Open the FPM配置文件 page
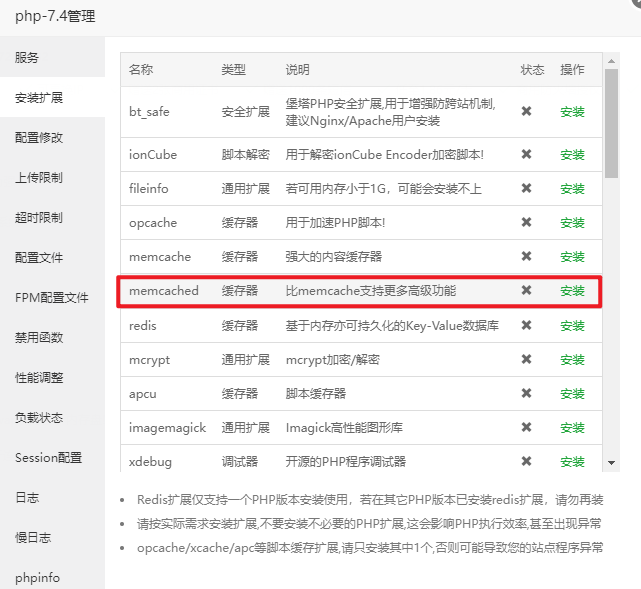Image resolution: width=641 pixels, height=589 pixels. point(52,298)
